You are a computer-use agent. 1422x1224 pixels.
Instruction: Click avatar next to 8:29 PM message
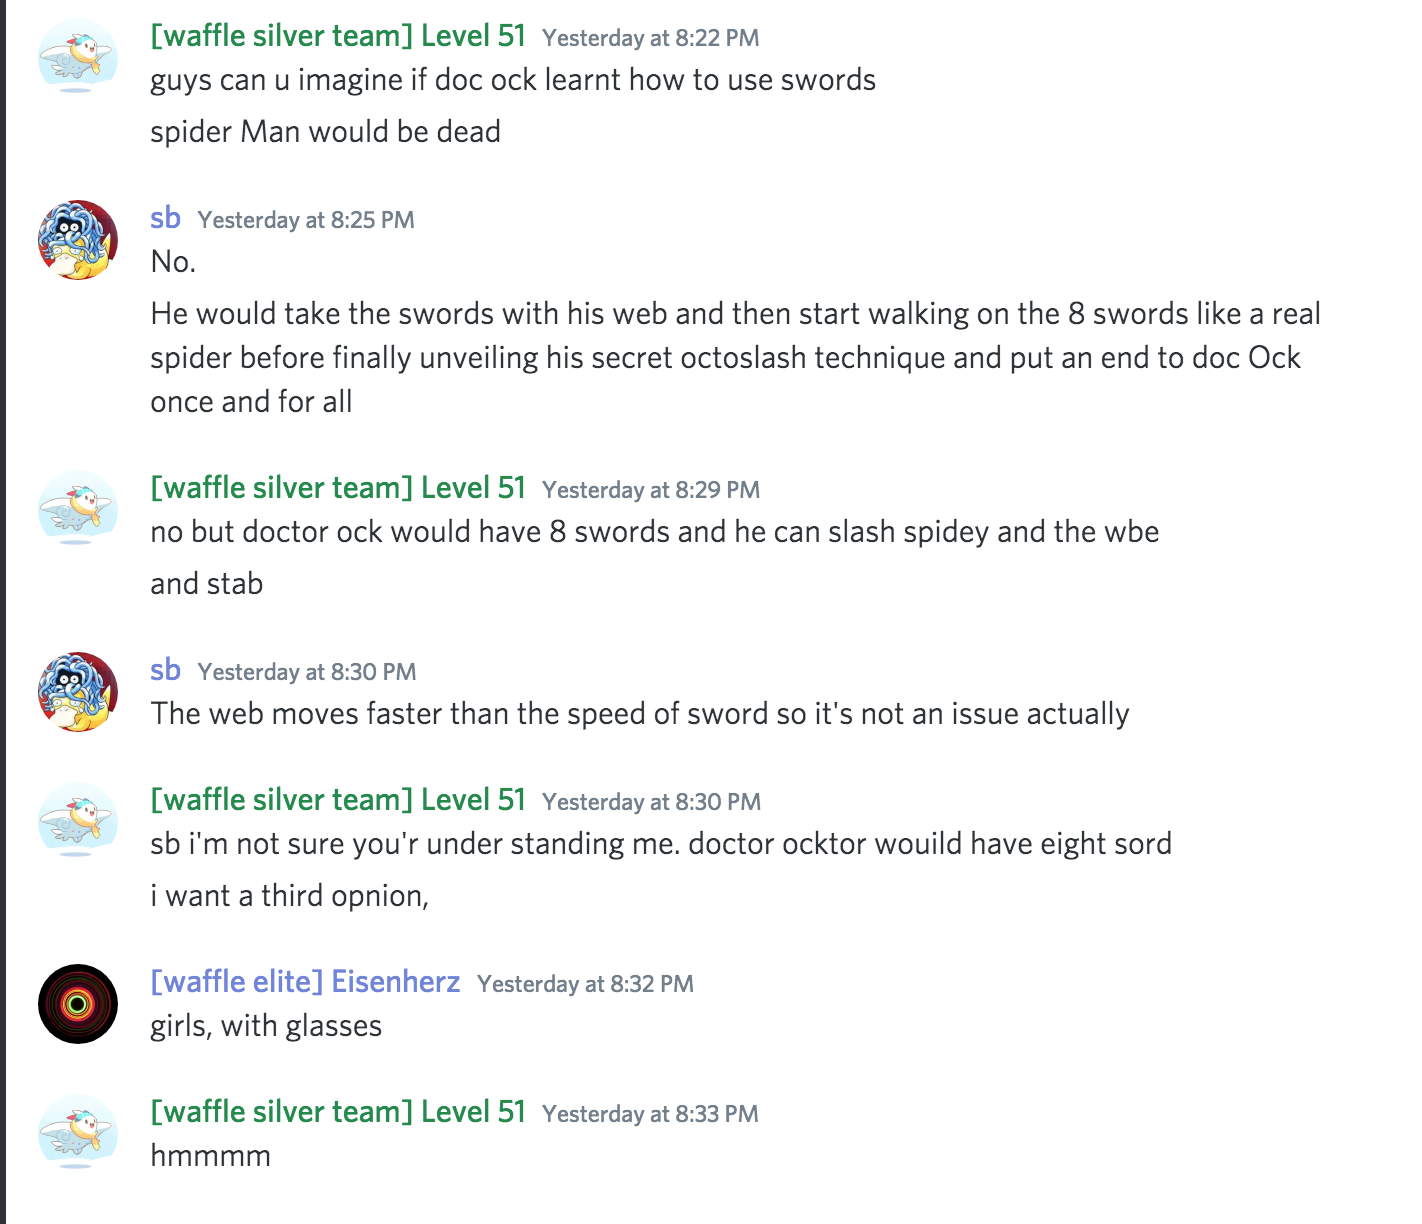coord(78,510)
